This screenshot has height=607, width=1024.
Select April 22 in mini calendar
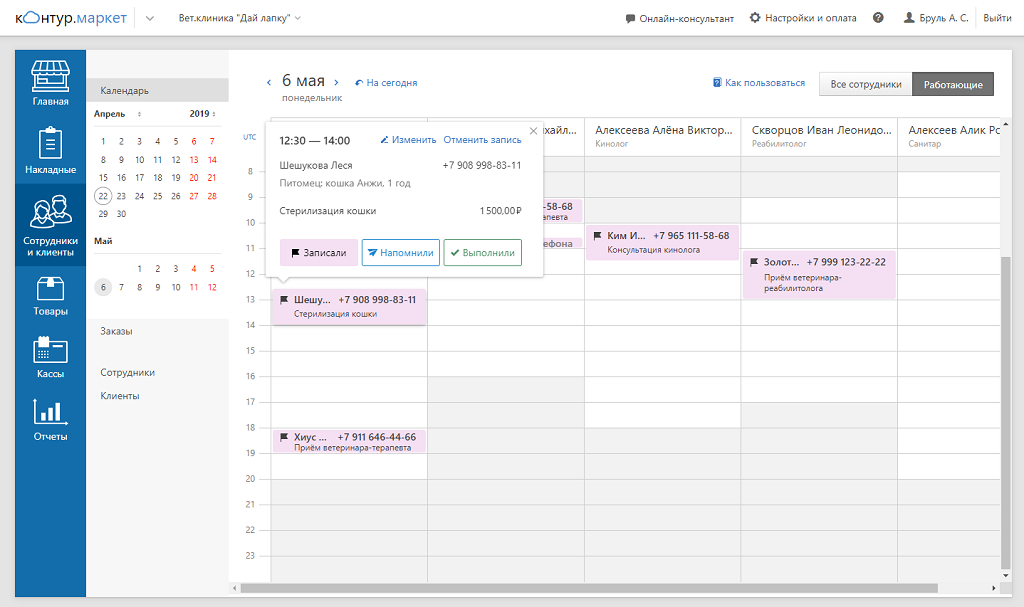tap(103, 196)
